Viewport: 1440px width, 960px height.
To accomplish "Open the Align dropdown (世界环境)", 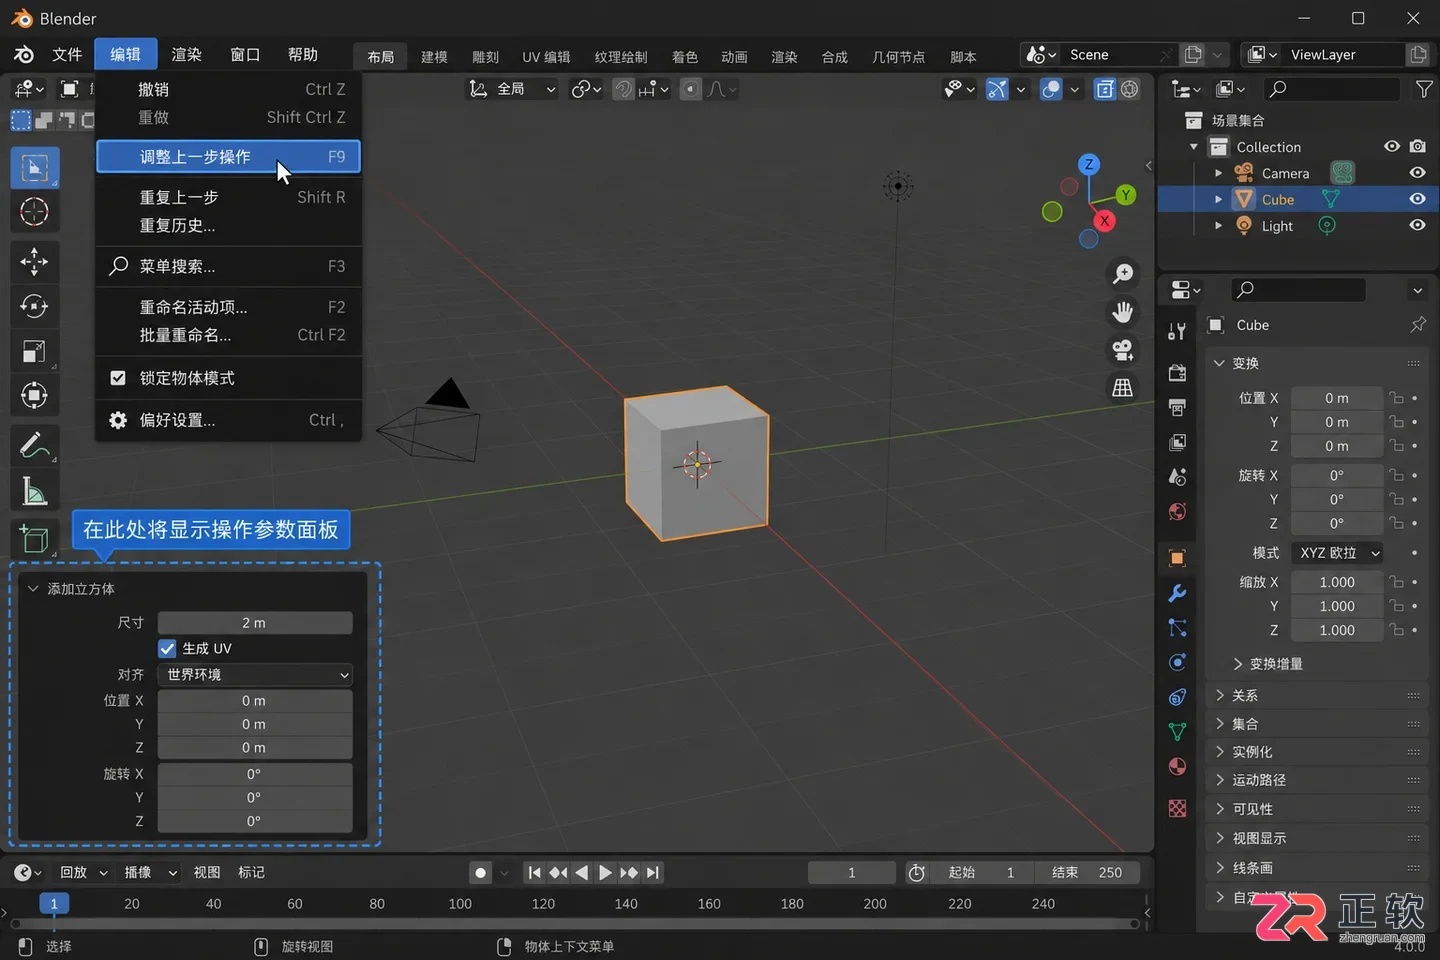I will (x=255, y=675).
